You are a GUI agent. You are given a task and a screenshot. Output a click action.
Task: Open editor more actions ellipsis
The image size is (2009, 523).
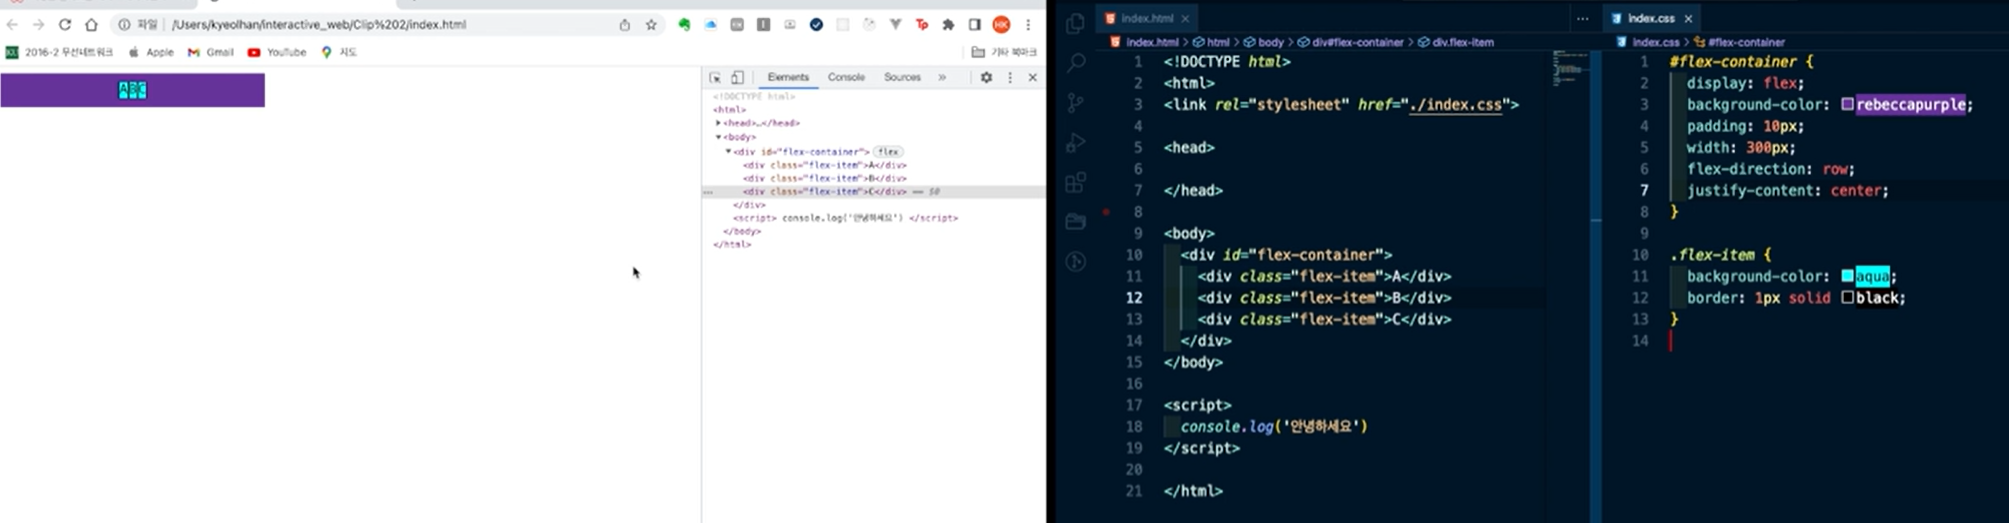[x=1582, y=18]
